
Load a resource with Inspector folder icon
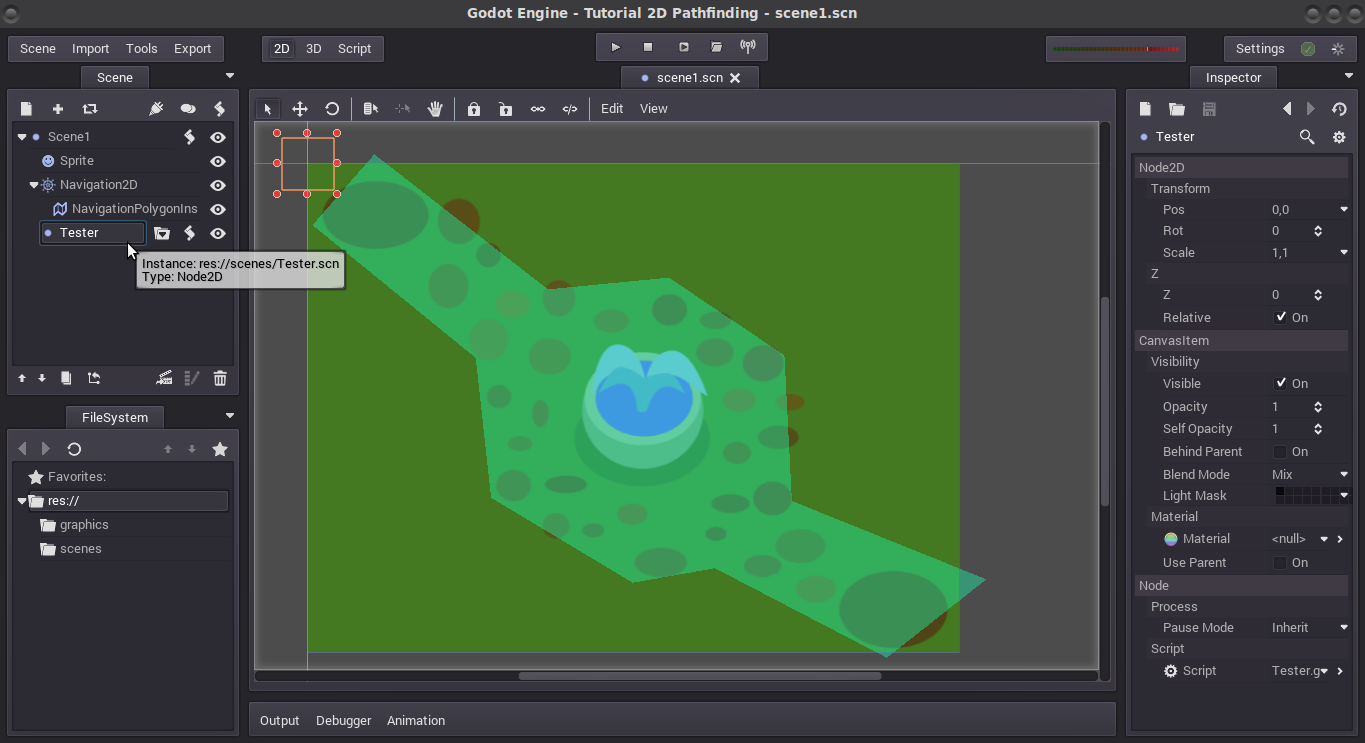[1177, 109]
